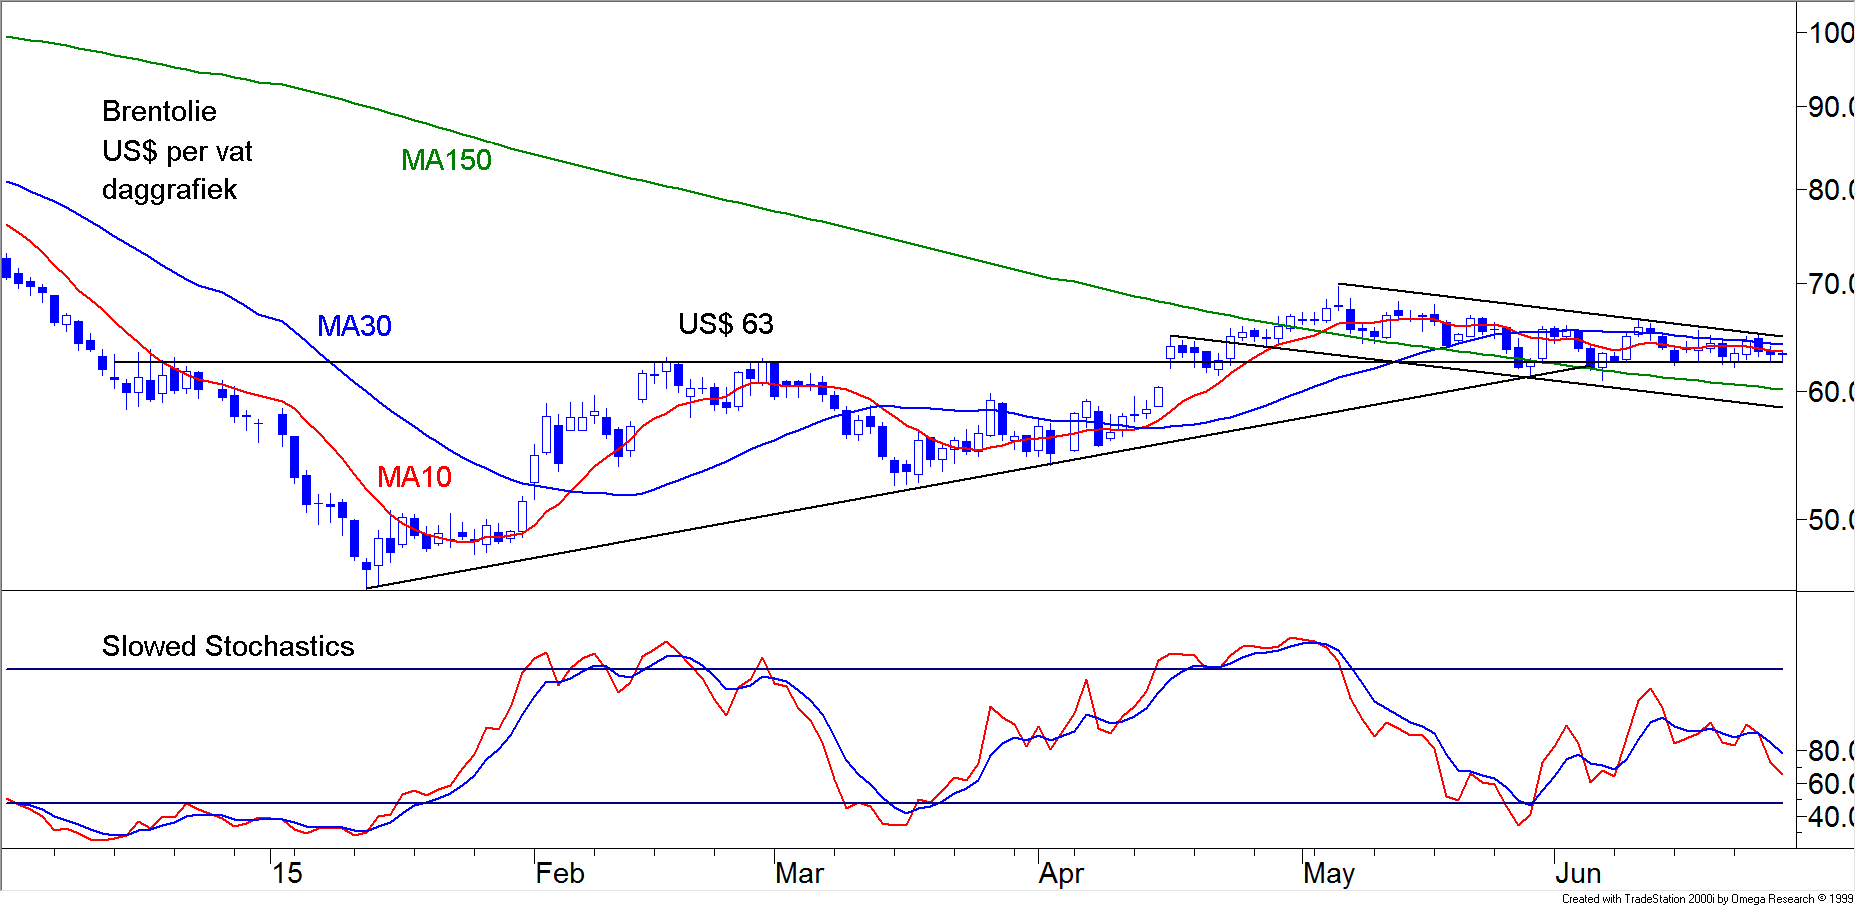The image size is (1856, 905).
Task: Click the 90.0 price axis value
Action: click(x=1830, y=107)
